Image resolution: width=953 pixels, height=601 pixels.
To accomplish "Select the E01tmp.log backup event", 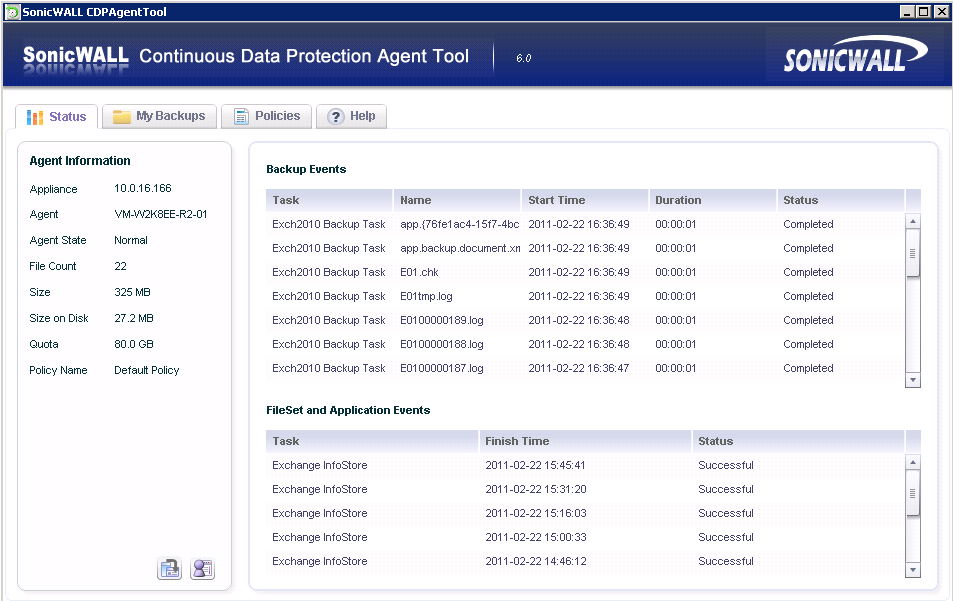I will pos(585,296).
